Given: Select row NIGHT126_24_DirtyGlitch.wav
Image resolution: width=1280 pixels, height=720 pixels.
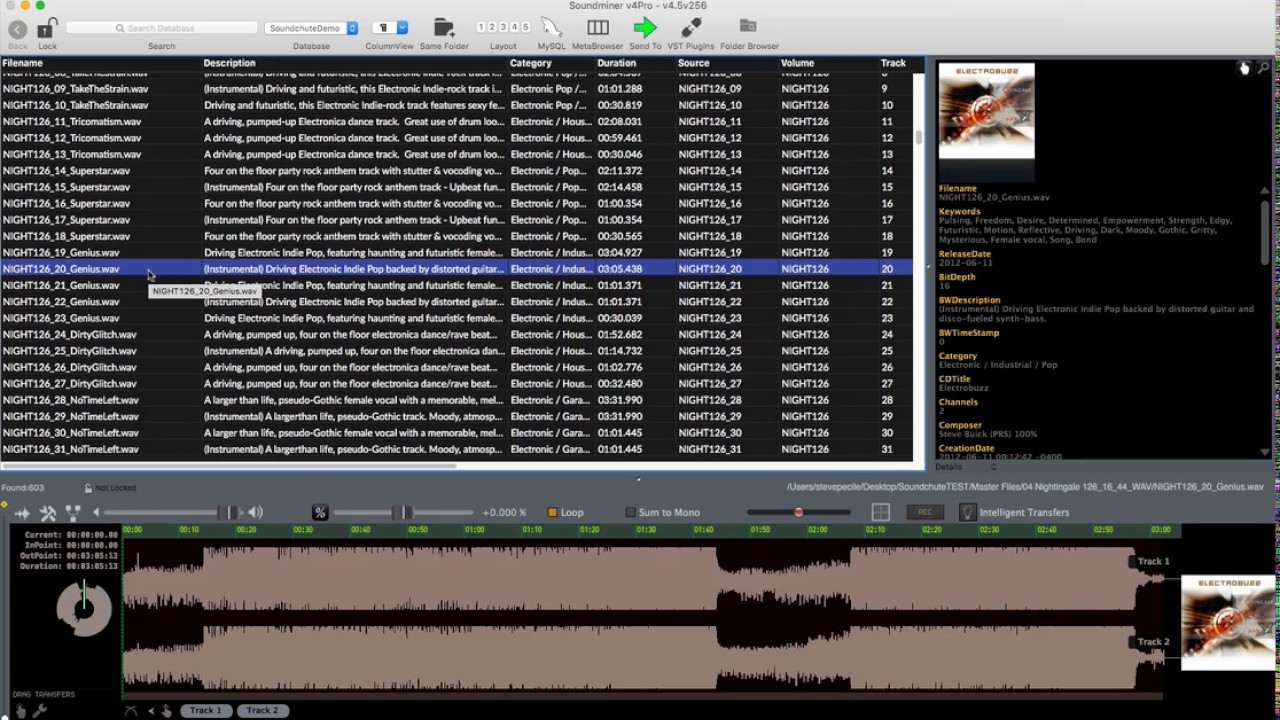Looking at the screenshot, I should [456, 335].
